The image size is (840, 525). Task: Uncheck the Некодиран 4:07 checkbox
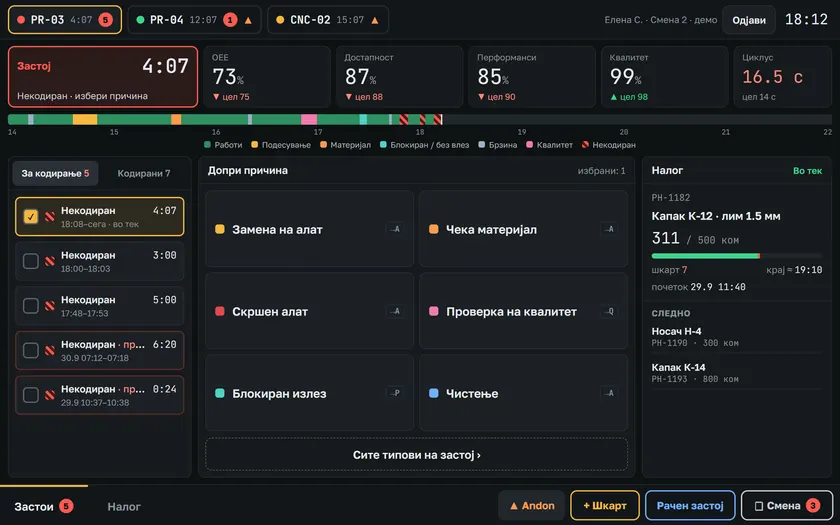click(31, 216)
